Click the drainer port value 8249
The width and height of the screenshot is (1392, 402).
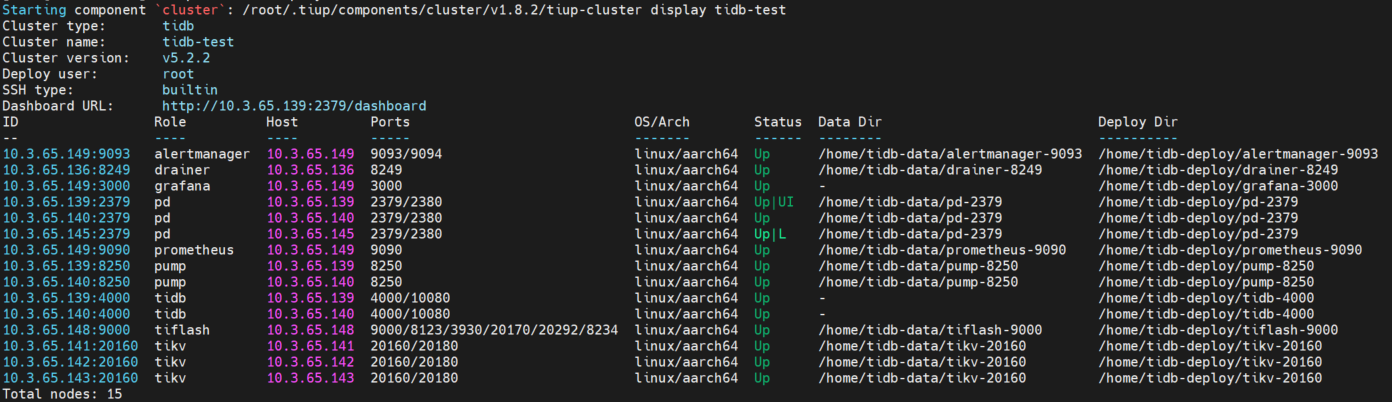[386, 170]
